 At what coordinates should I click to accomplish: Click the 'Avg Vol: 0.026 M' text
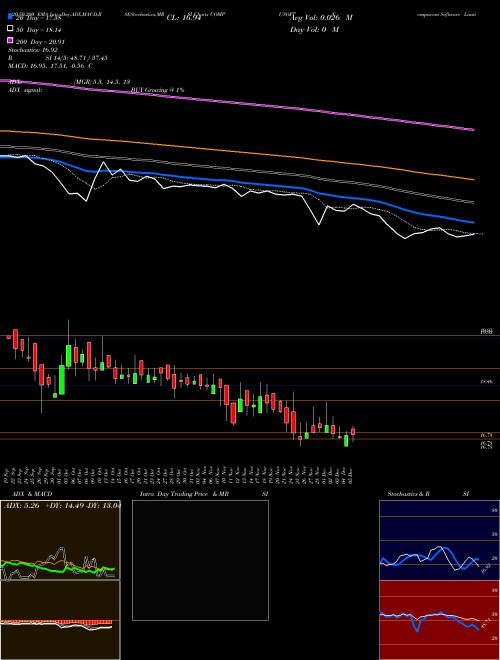(x=322, y=18)
